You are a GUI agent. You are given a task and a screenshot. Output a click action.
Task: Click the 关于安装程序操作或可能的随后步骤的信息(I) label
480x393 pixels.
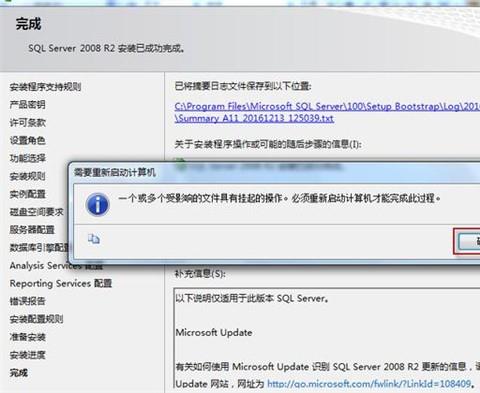pyautogui.click(x=268, y=144)
